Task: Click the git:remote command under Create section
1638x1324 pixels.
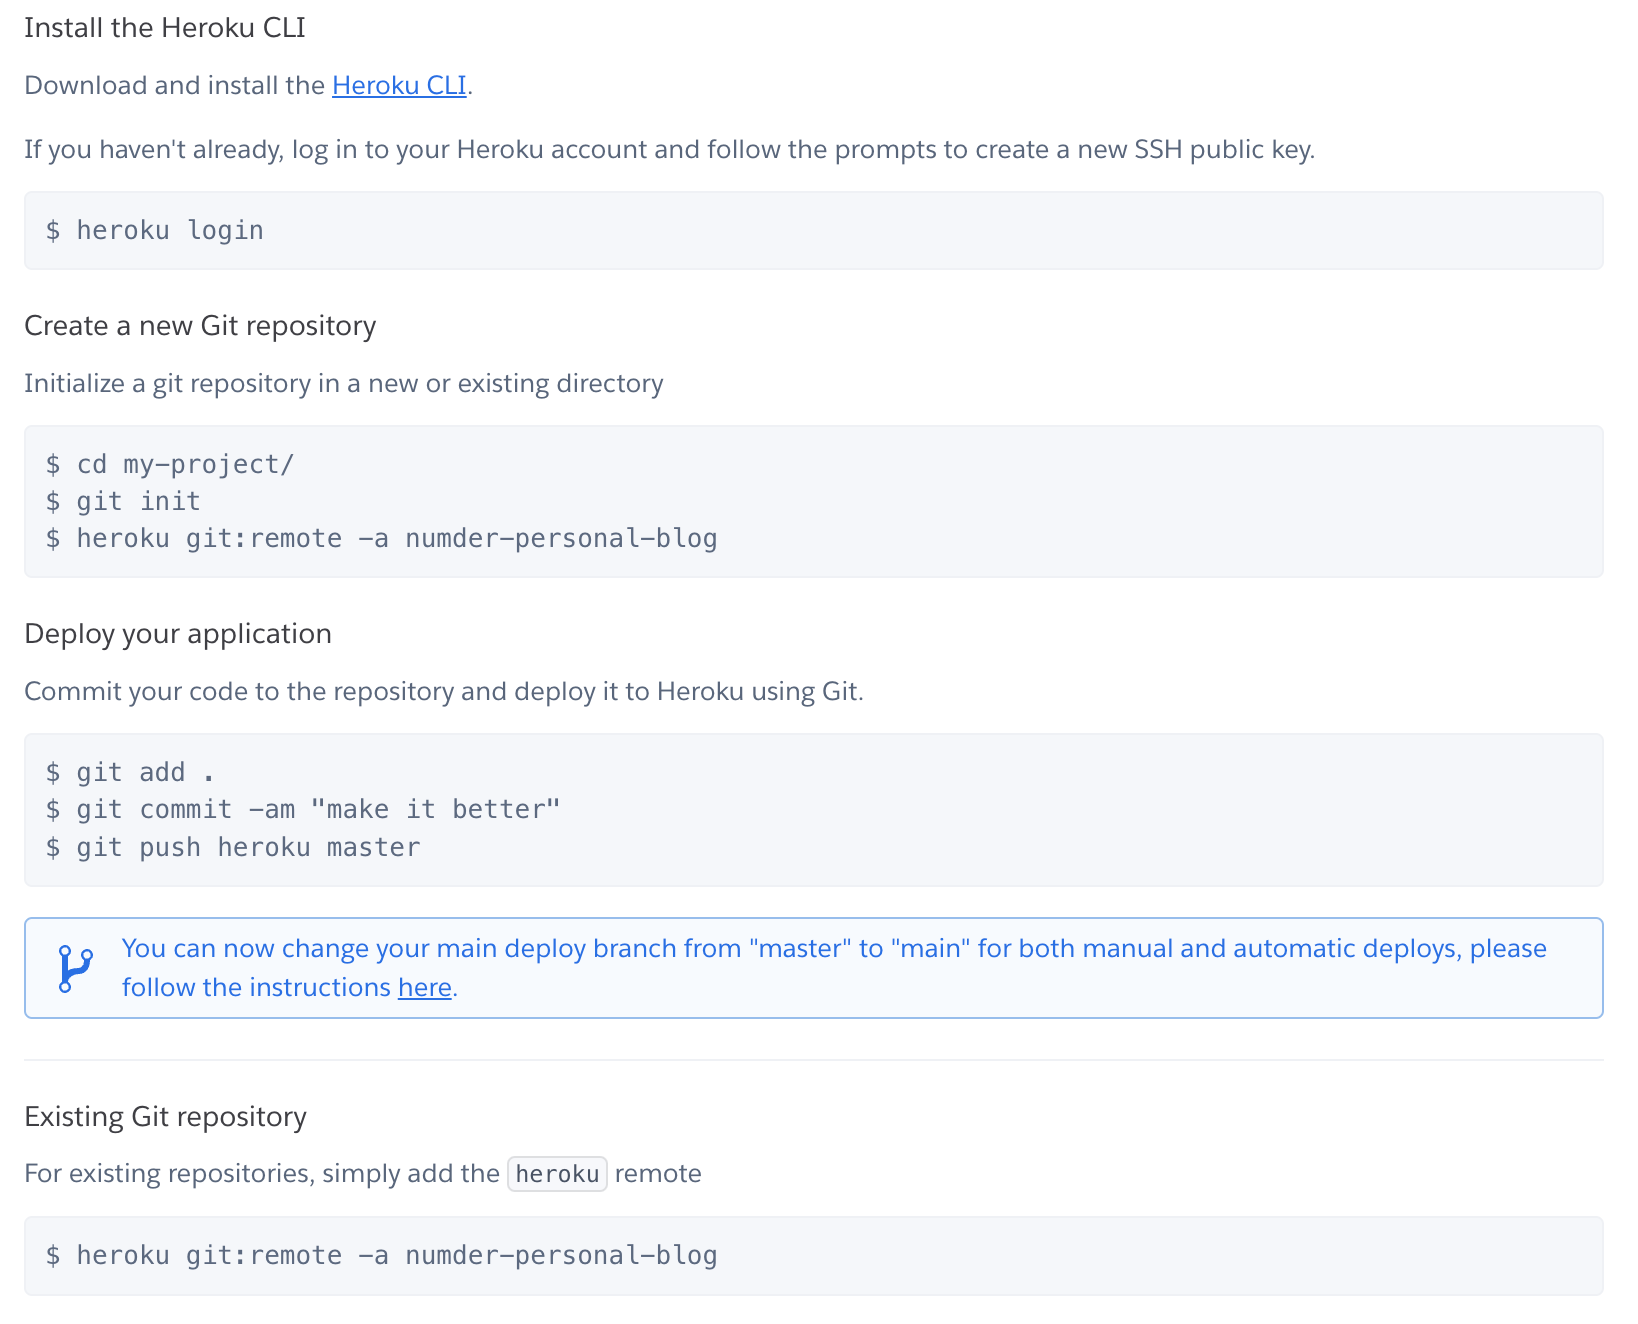Action: tap(382, 539)
